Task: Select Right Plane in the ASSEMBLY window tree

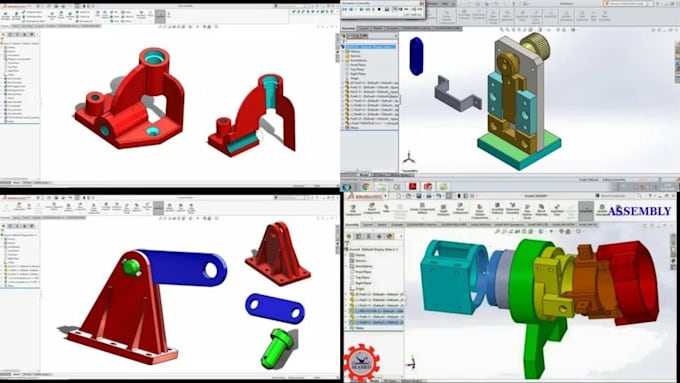Action: [x=363, y=283]
